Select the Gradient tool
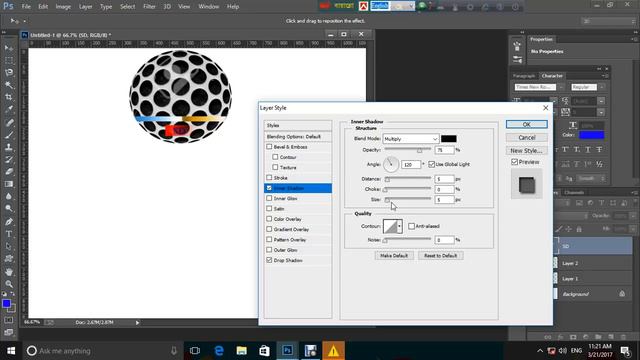Image resolution: width=640 pixels, height=360 pixels. pos(9,184)
